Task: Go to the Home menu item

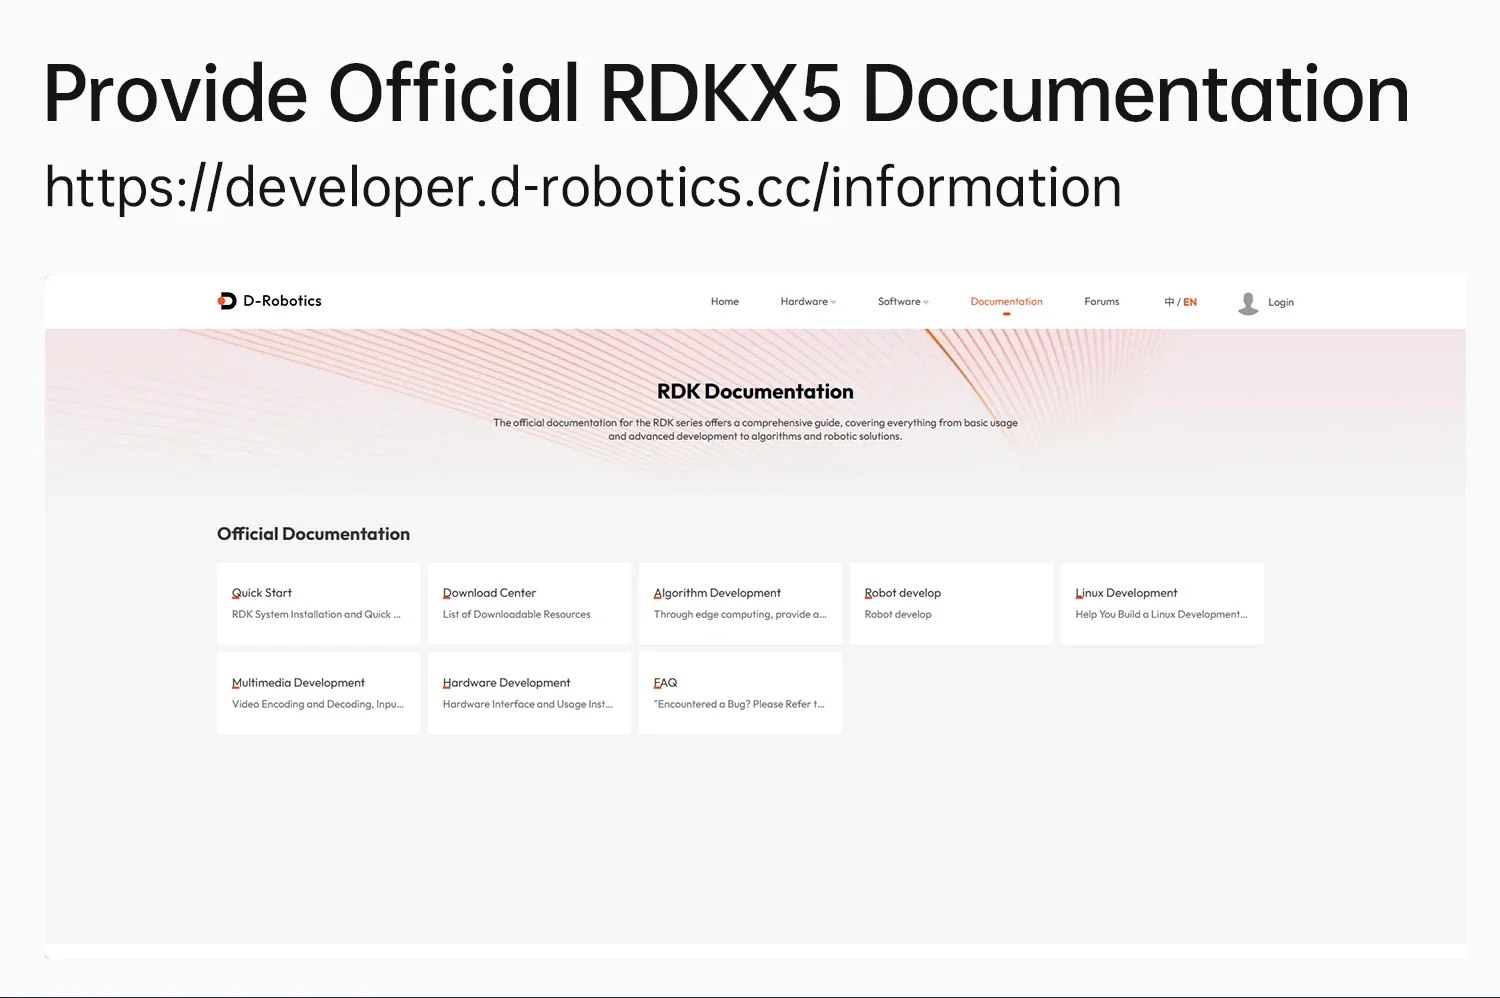Action: 725,302
